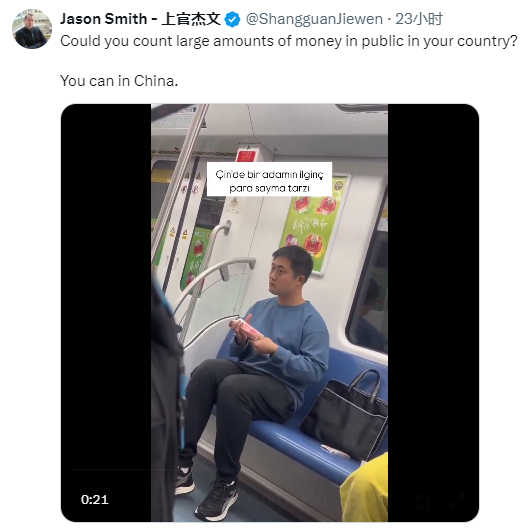Click the 0:21 video duration label

pyautogui.click(x=95, y=500)
